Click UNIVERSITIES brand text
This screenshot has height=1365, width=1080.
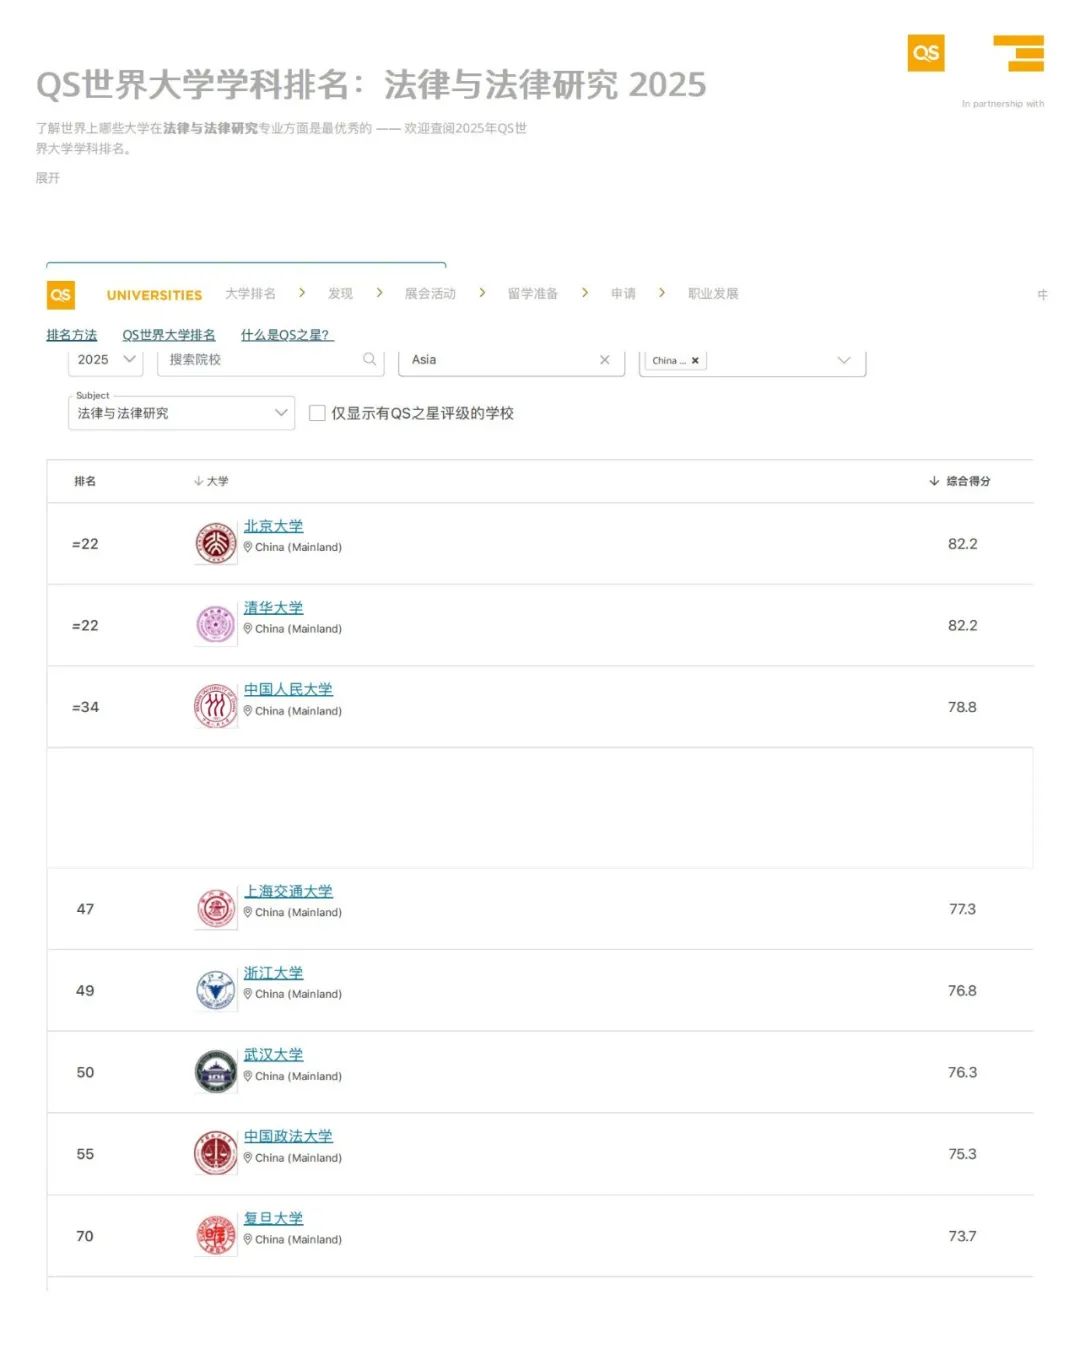tap(154, 295)
